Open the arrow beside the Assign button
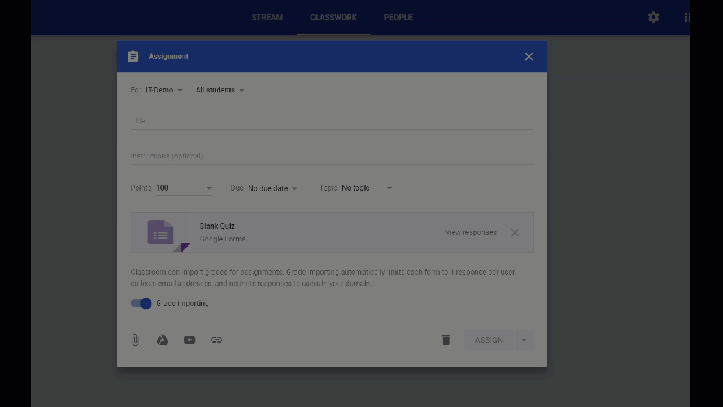 point(524,340)
